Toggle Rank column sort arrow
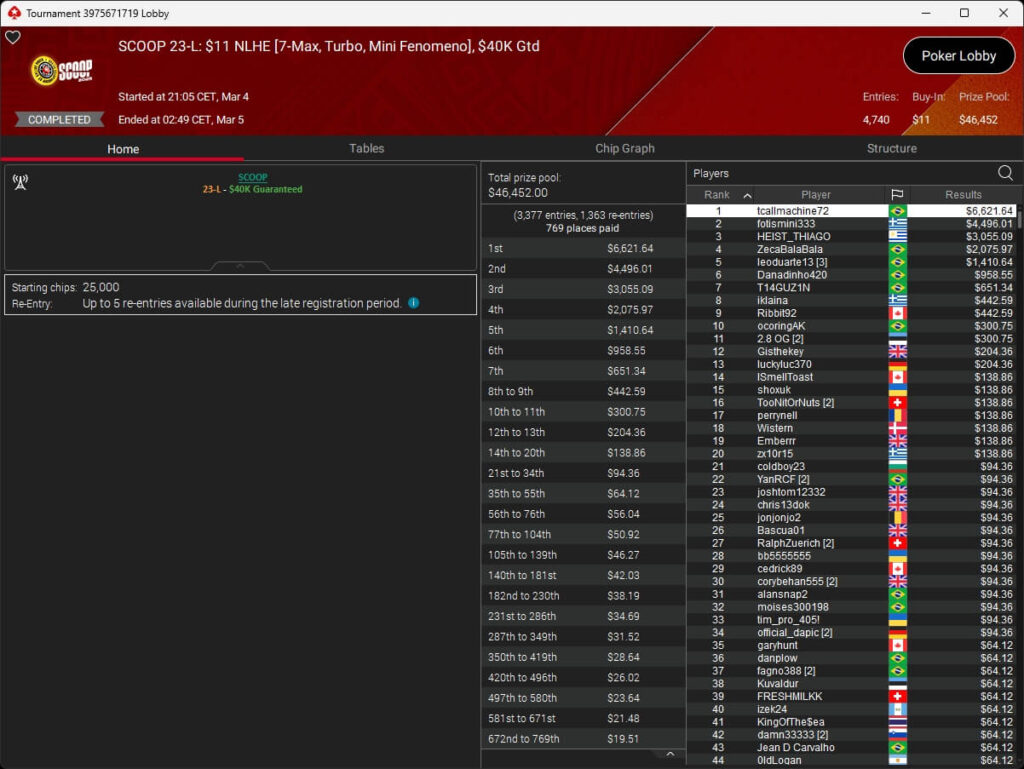 point(747,195)
